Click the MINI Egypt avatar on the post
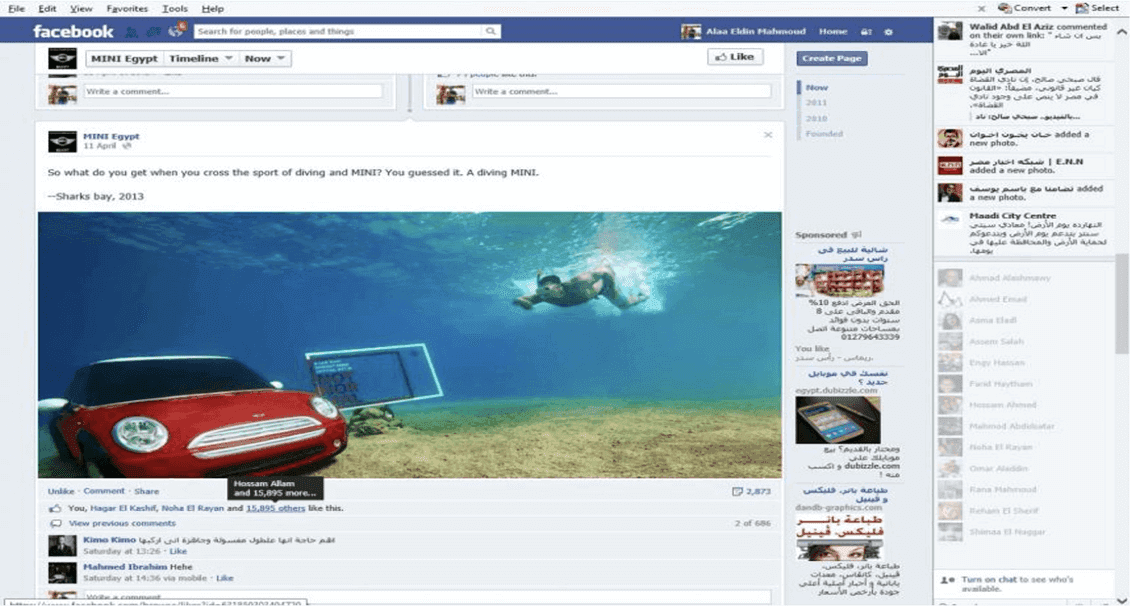 coord(62,141)
